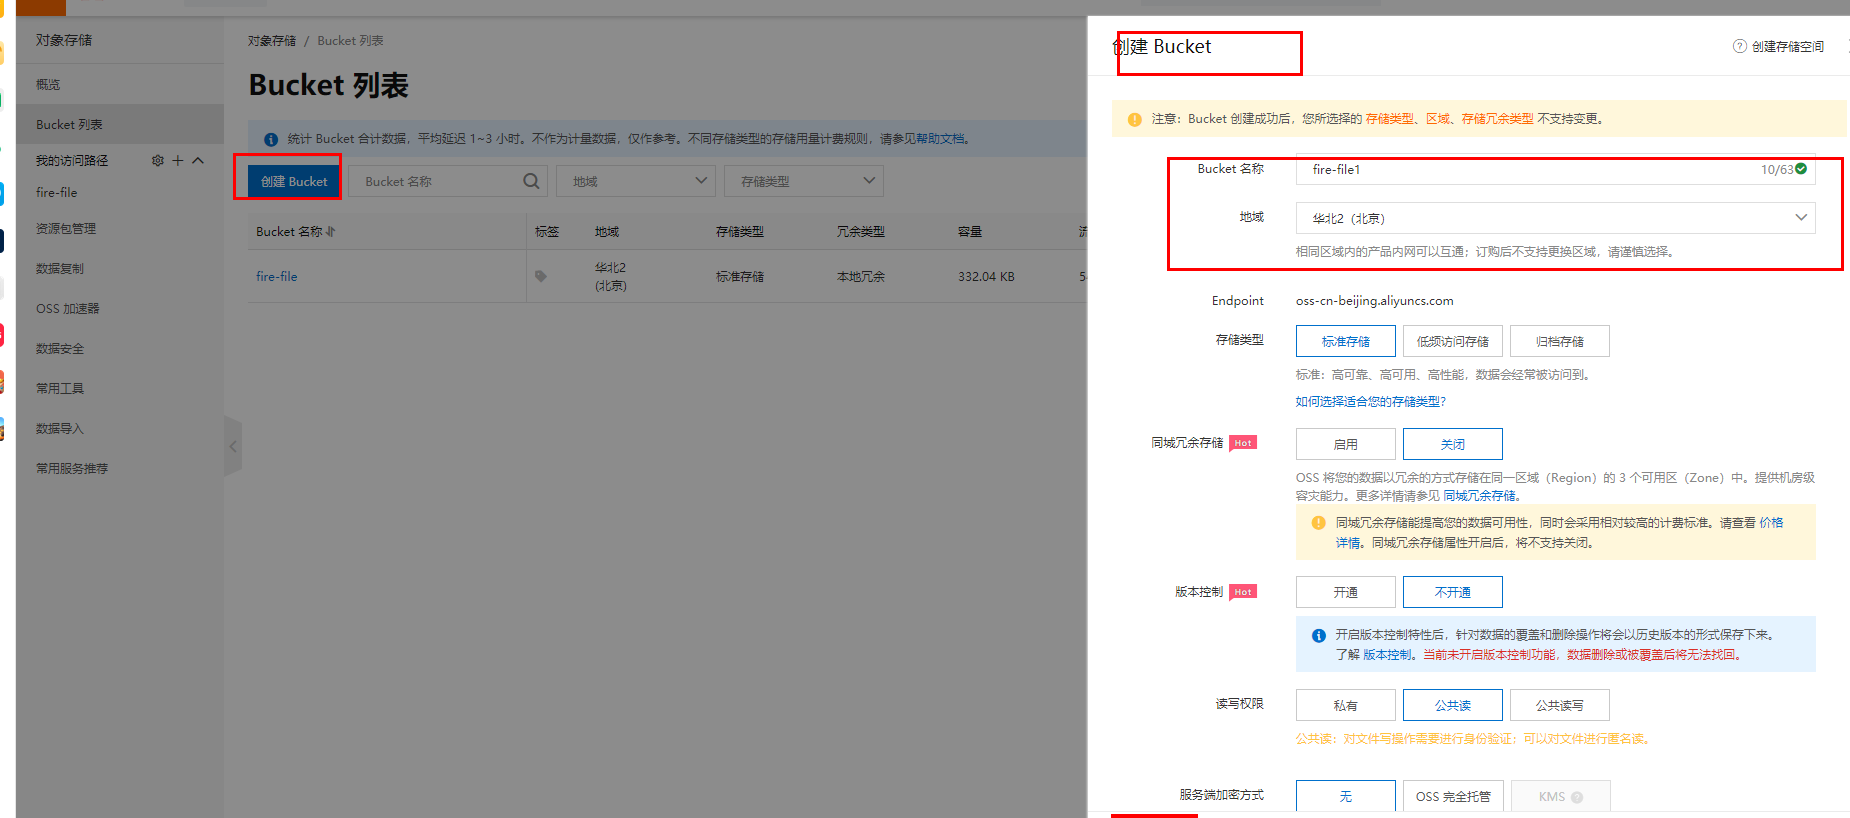The image size is (1850, 818).
Task: Click the blue info icon in the version control note
Action: point(1319,635)
